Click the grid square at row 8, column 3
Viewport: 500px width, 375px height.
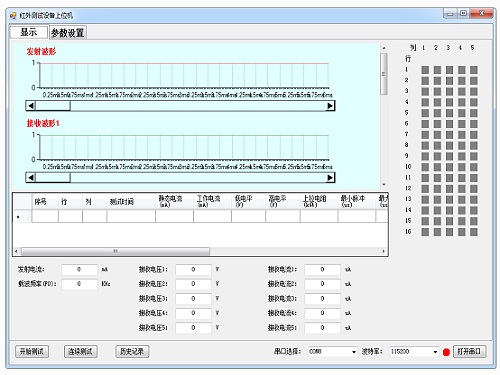click(x=449, y=145)
